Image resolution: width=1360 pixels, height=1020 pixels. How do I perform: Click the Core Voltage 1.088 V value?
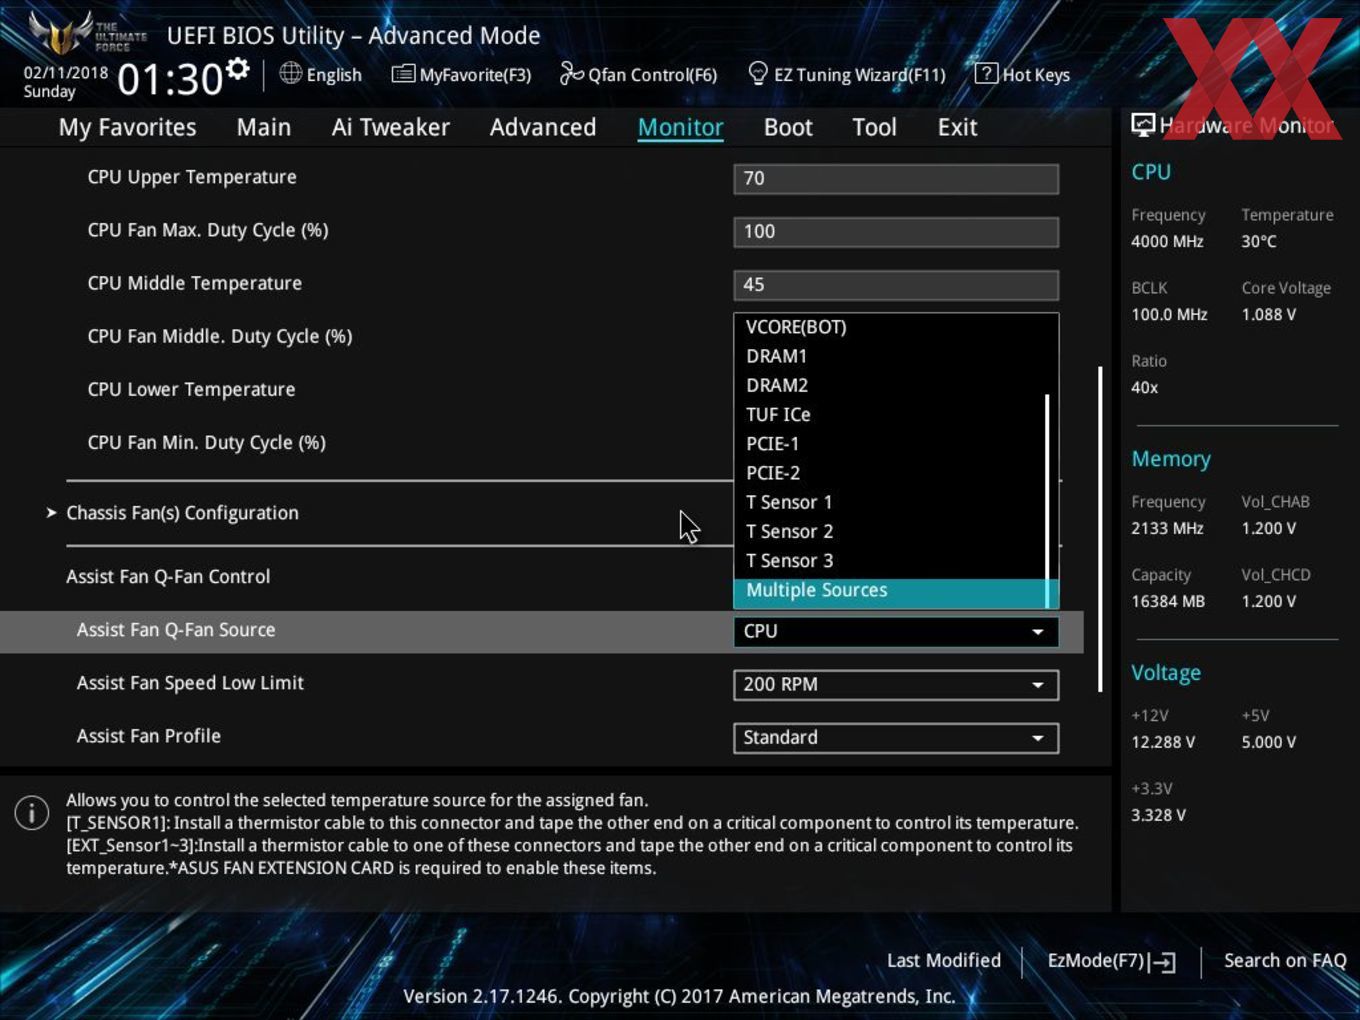[1269, 314]
